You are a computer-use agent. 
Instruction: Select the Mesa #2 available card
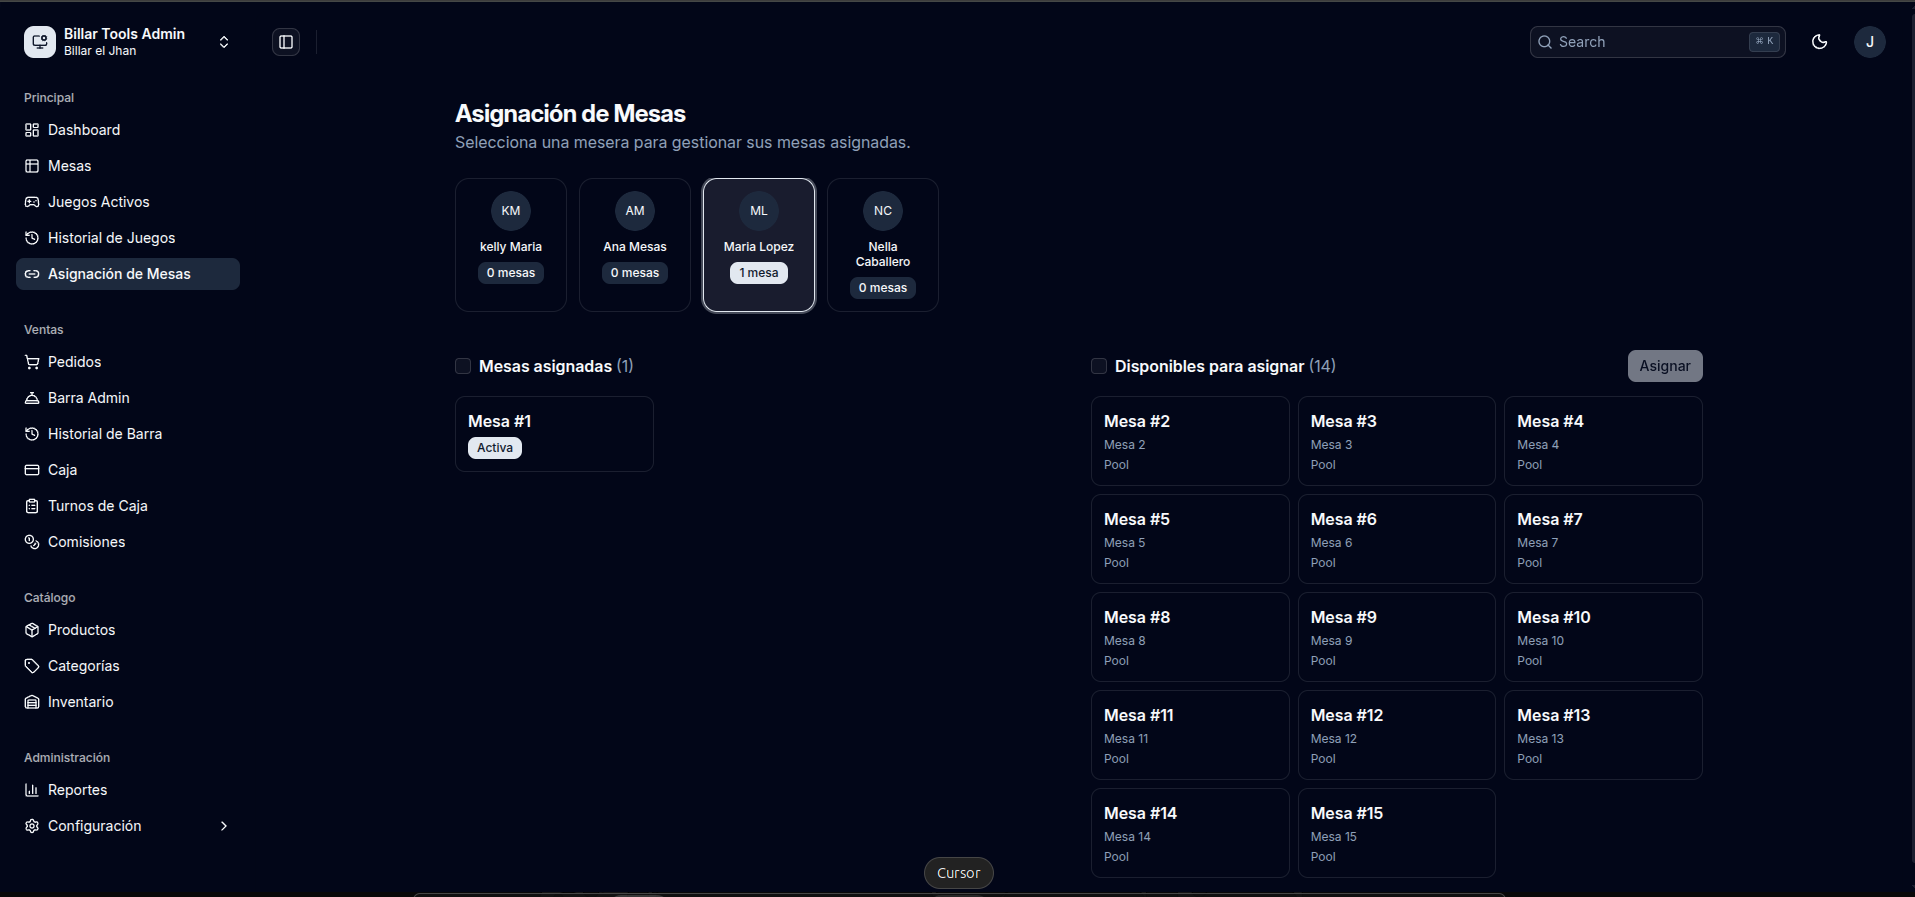tap(1190, 441)
